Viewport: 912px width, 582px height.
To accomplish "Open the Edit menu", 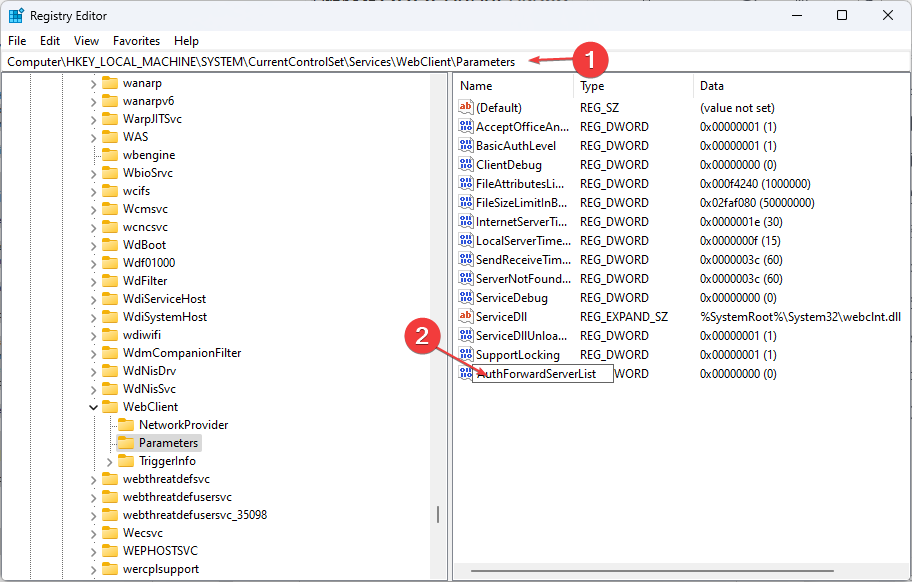I will tap(50, 41).
